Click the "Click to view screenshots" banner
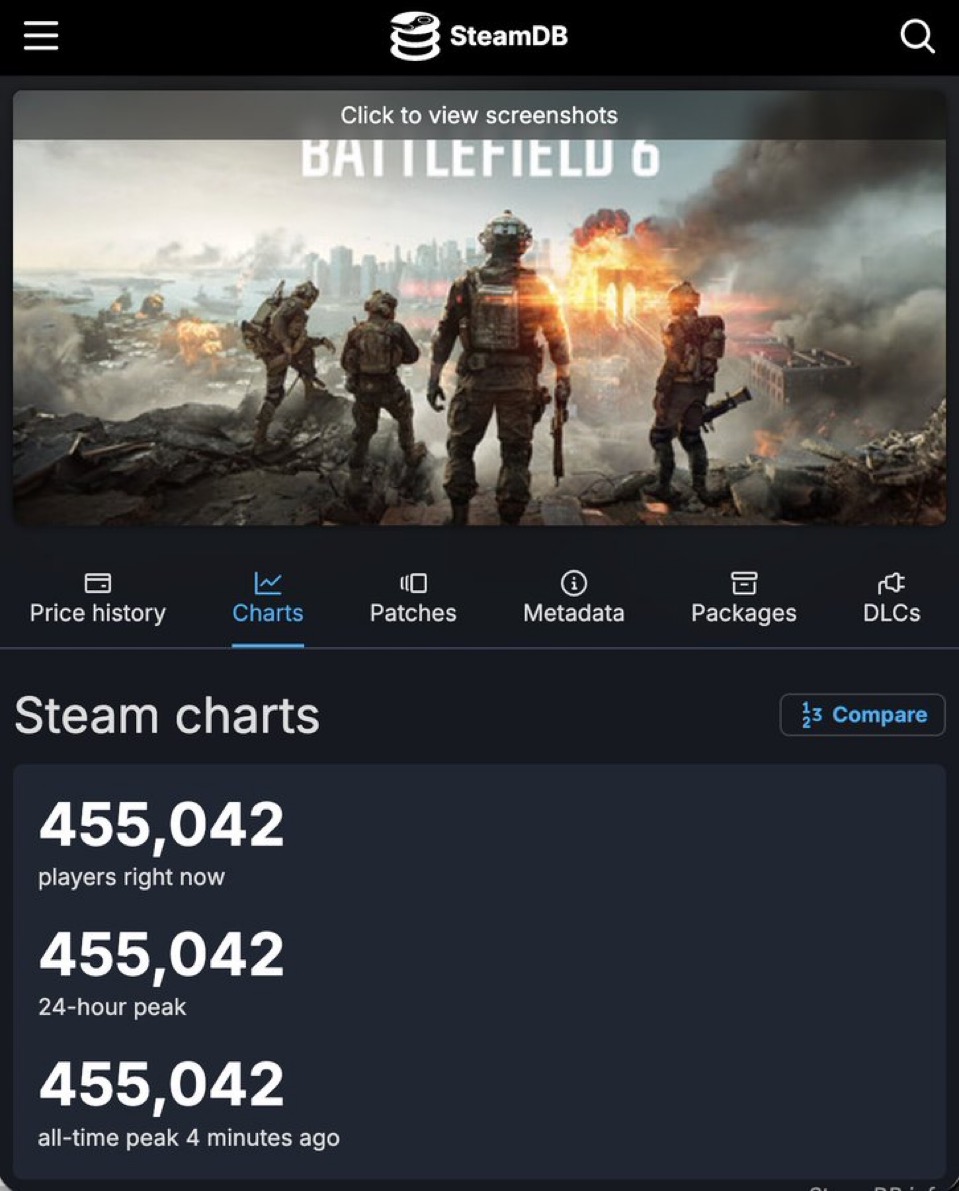The image size is (959, 1191). click(x=479, y=115)
